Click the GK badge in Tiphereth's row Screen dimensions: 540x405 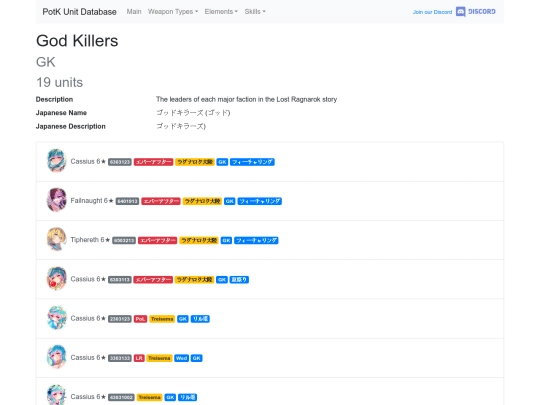pyautogui.click(x=226, y=240)
